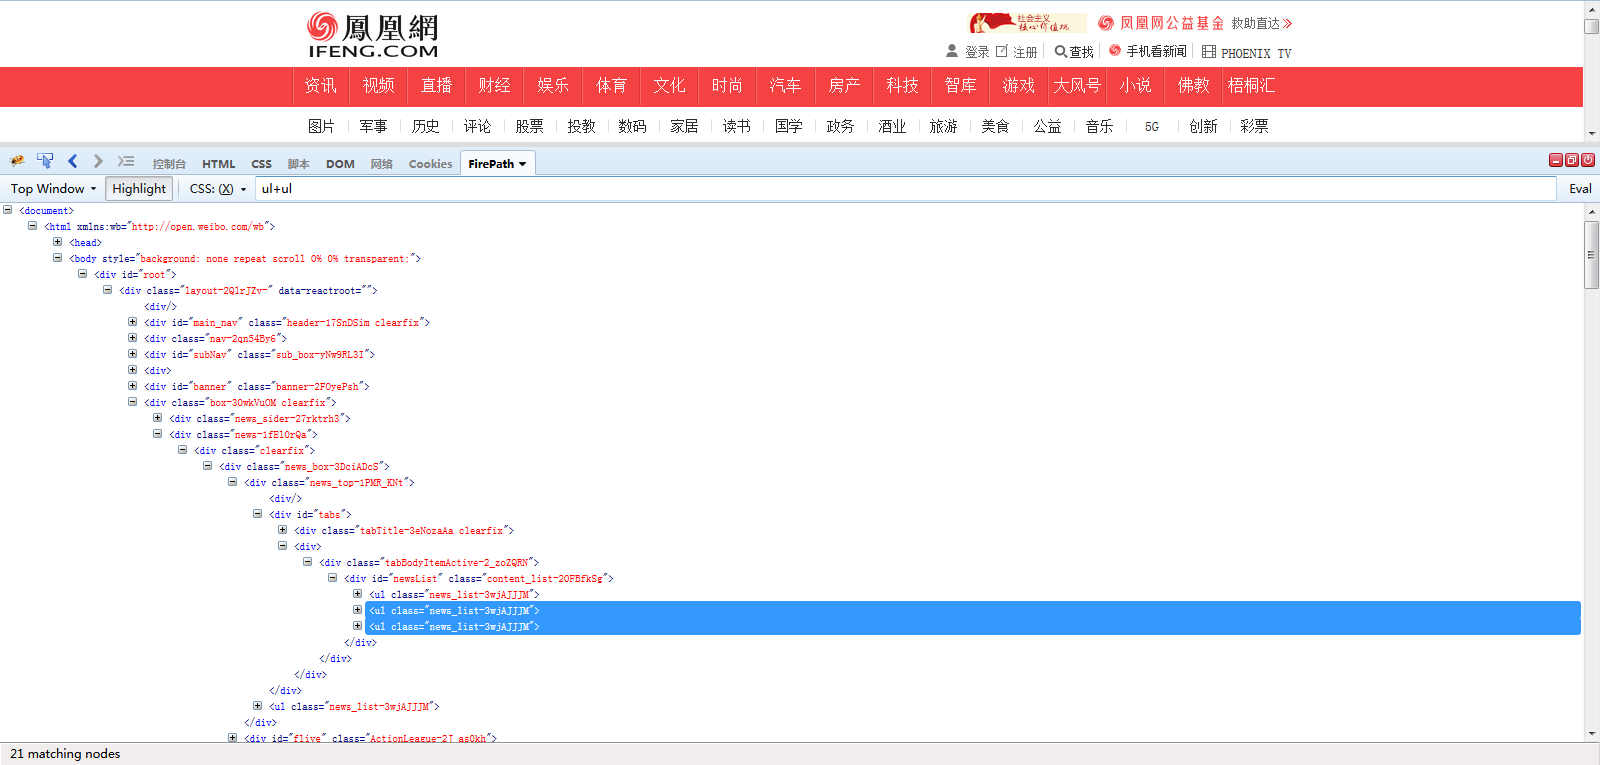Collapse the div id=tabs node
The image size is (1600, 765).
pyautogui.click(x=257, y=514)
